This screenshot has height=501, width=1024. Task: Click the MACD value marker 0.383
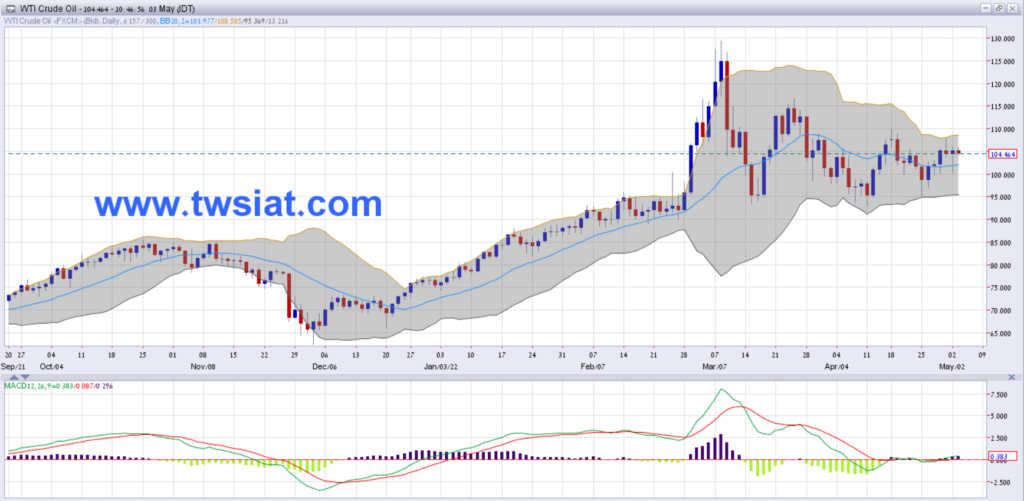pos(1000,457)
